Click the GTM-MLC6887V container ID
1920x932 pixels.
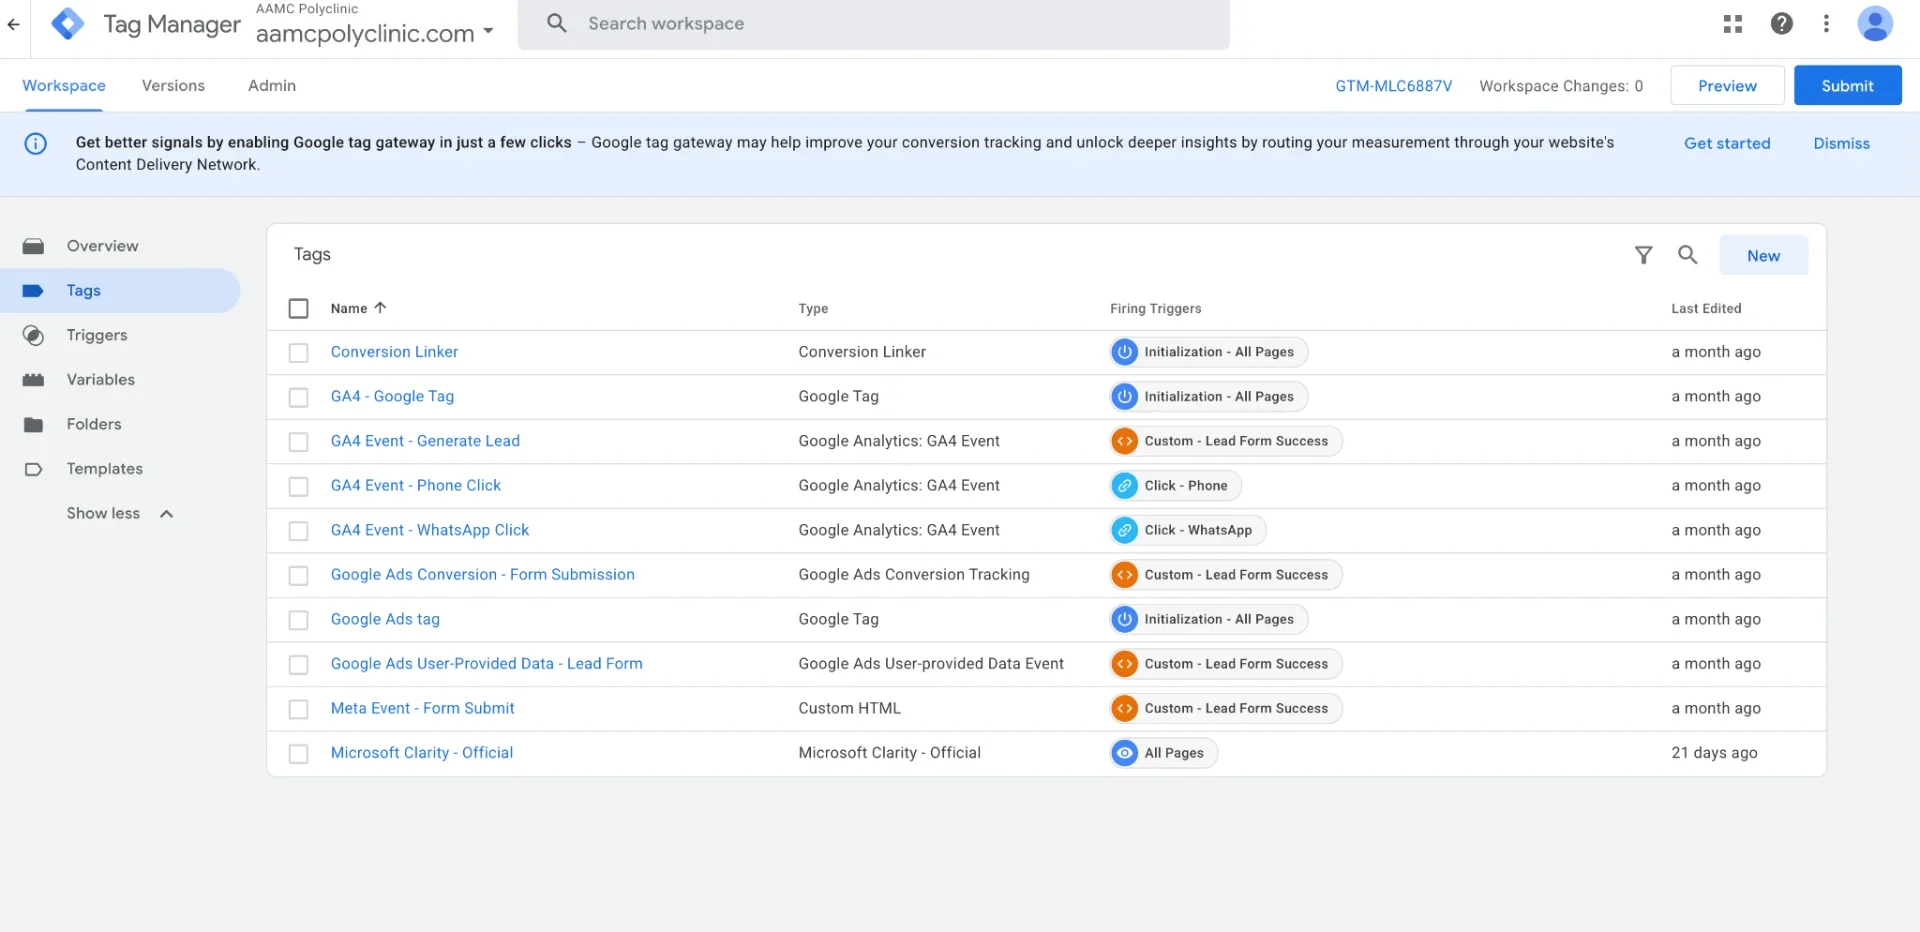point(1393,86)
